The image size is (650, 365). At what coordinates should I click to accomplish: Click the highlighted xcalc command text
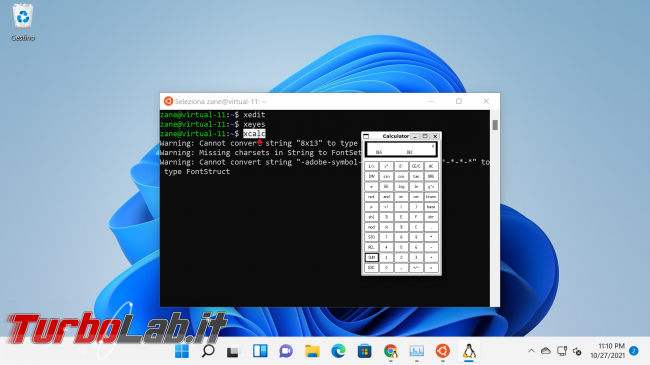click(254, 134)
